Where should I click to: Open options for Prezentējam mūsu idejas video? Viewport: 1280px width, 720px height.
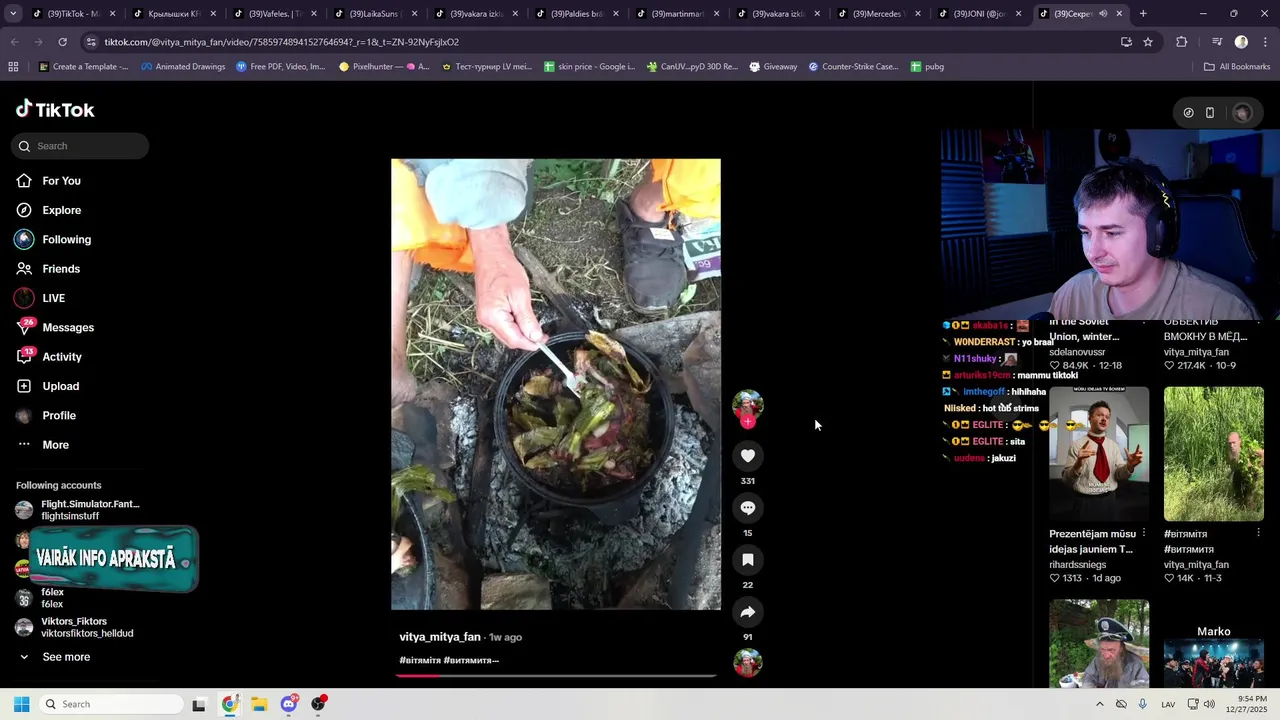click(x=1143, y=534)
